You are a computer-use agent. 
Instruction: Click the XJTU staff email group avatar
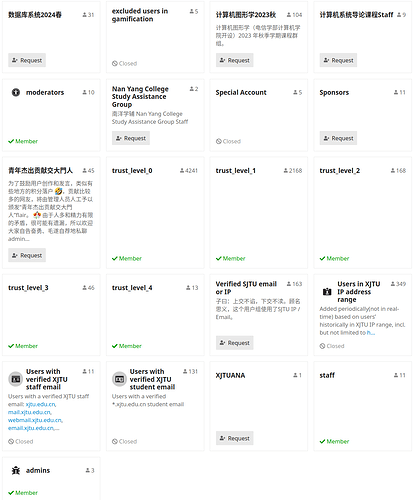click(x=15, y=379)
